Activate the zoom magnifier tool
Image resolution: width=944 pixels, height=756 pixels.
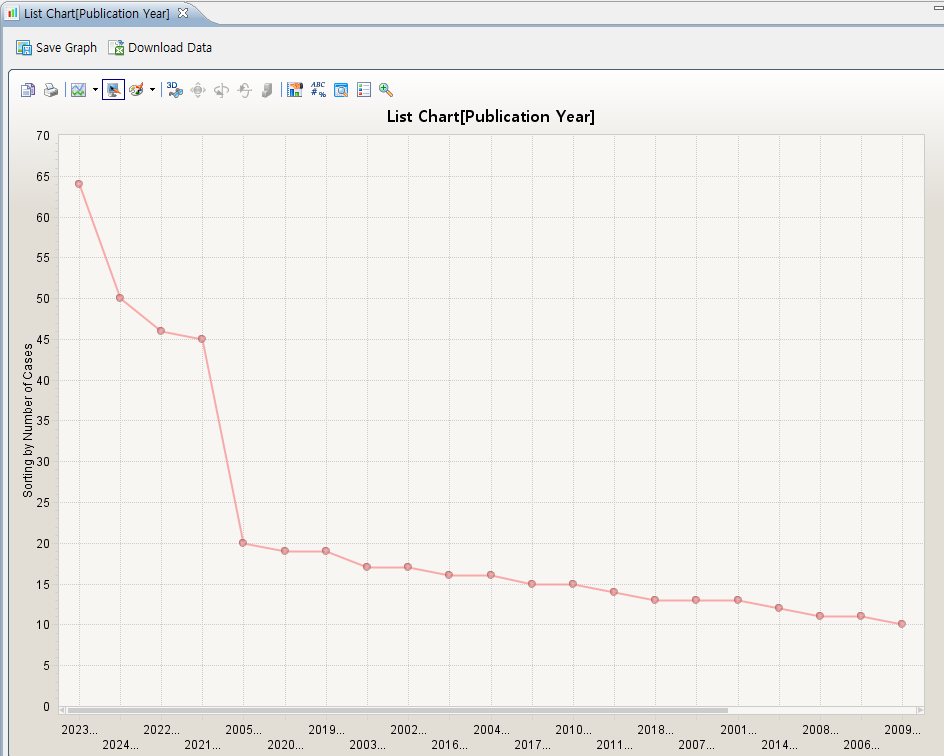point(386,90)
